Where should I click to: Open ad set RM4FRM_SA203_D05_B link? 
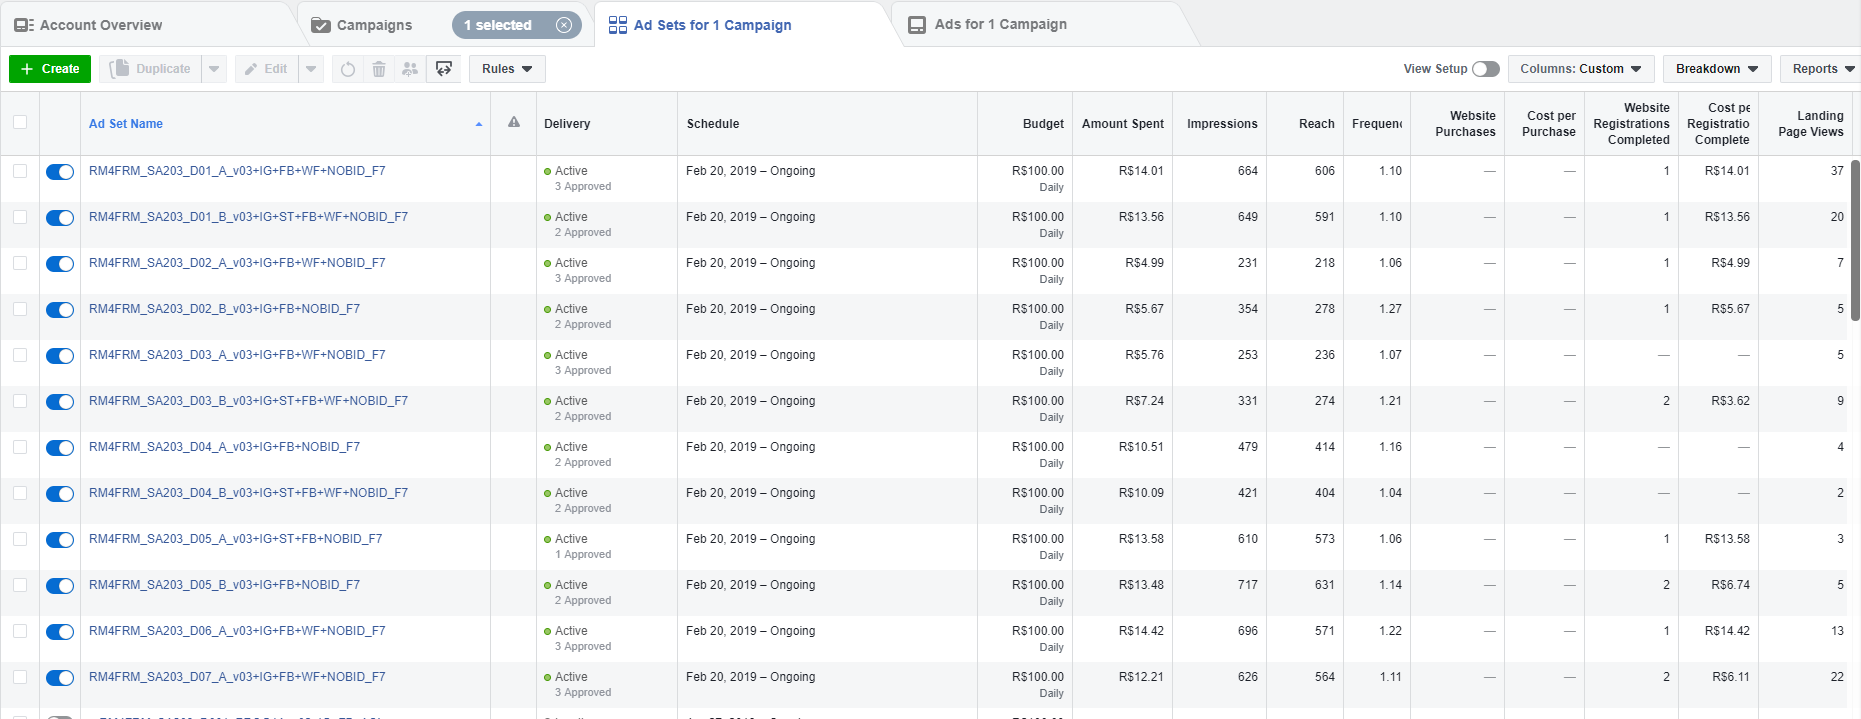point(224,585)
